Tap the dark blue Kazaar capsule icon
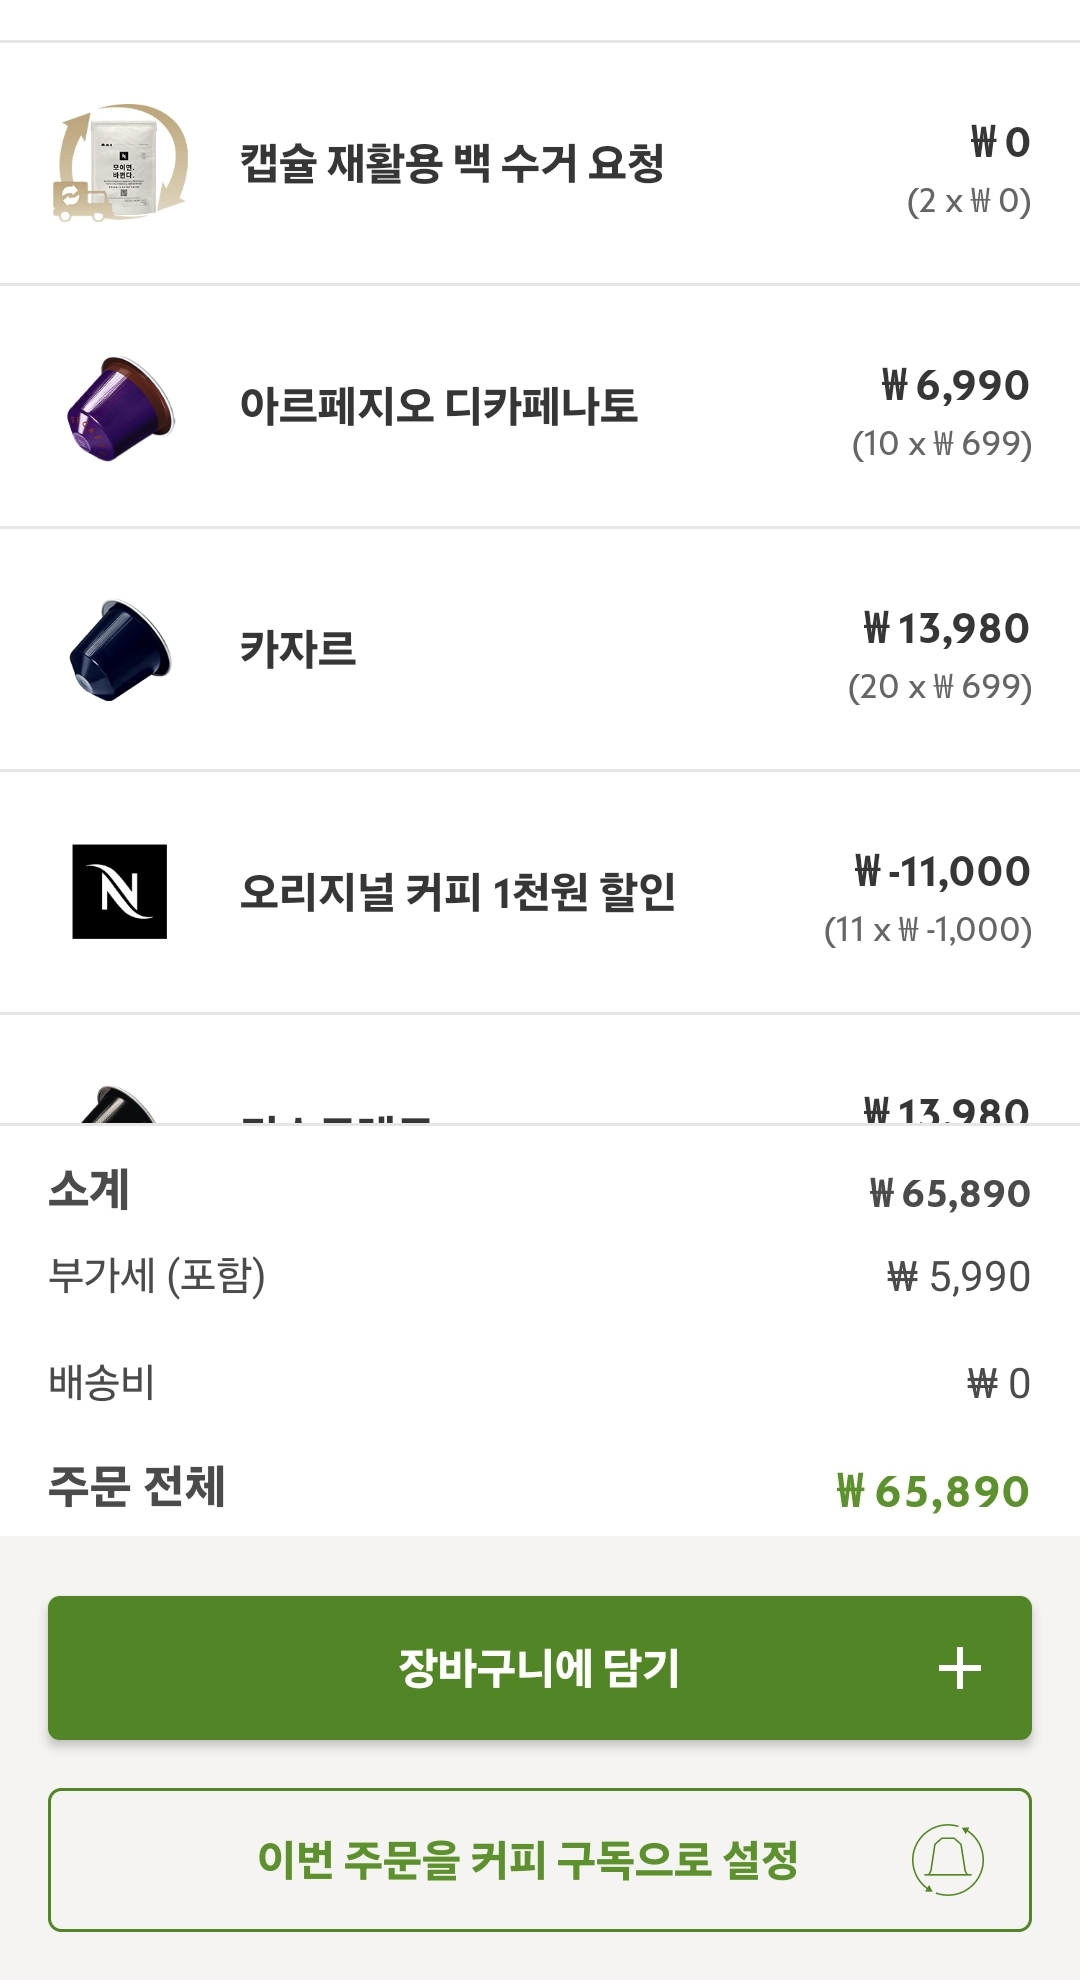 [x=120, y=650]
